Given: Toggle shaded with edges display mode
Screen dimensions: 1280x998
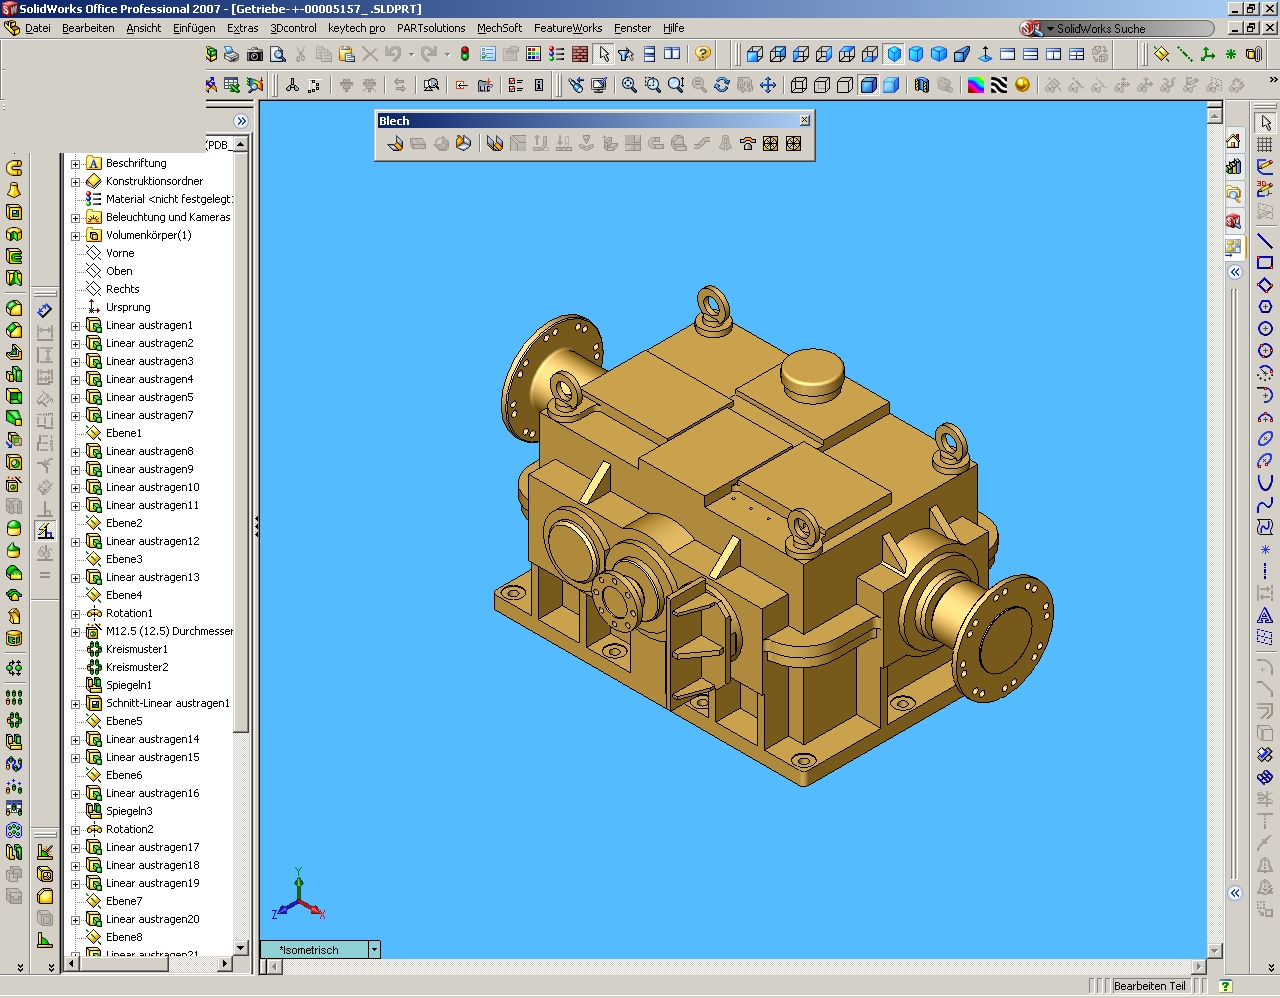Looking at the screenshot, I should (x=868, y=86).
